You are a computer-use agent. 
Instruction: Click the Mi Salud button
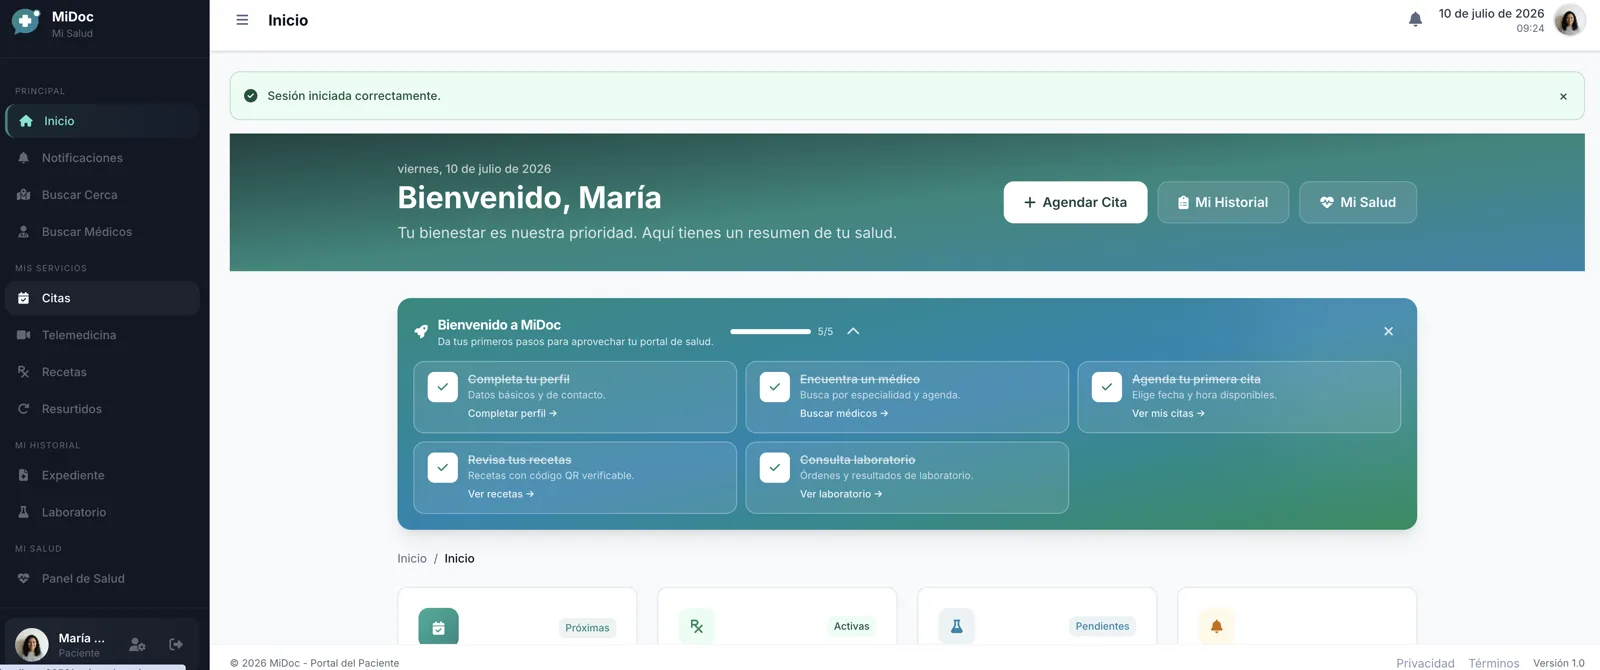[1358, 202]
